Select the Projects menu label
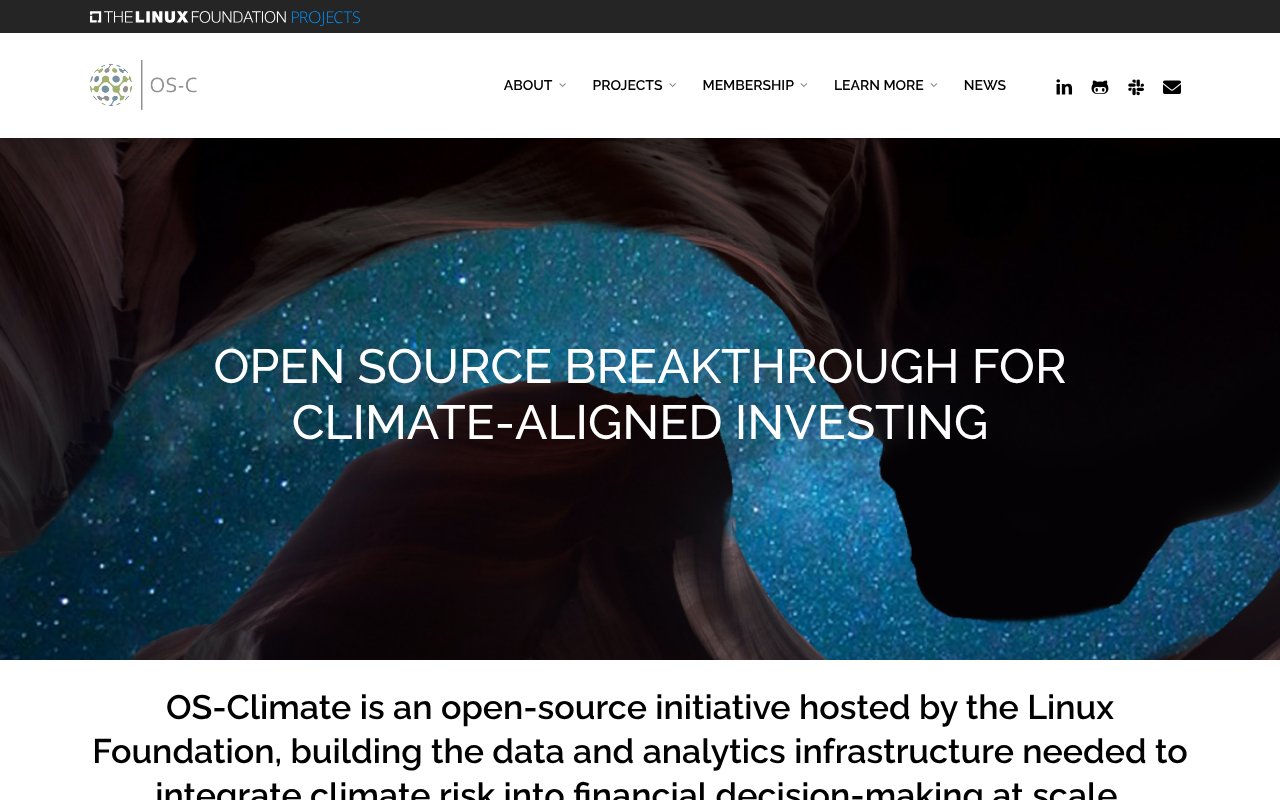 point(627,86)
